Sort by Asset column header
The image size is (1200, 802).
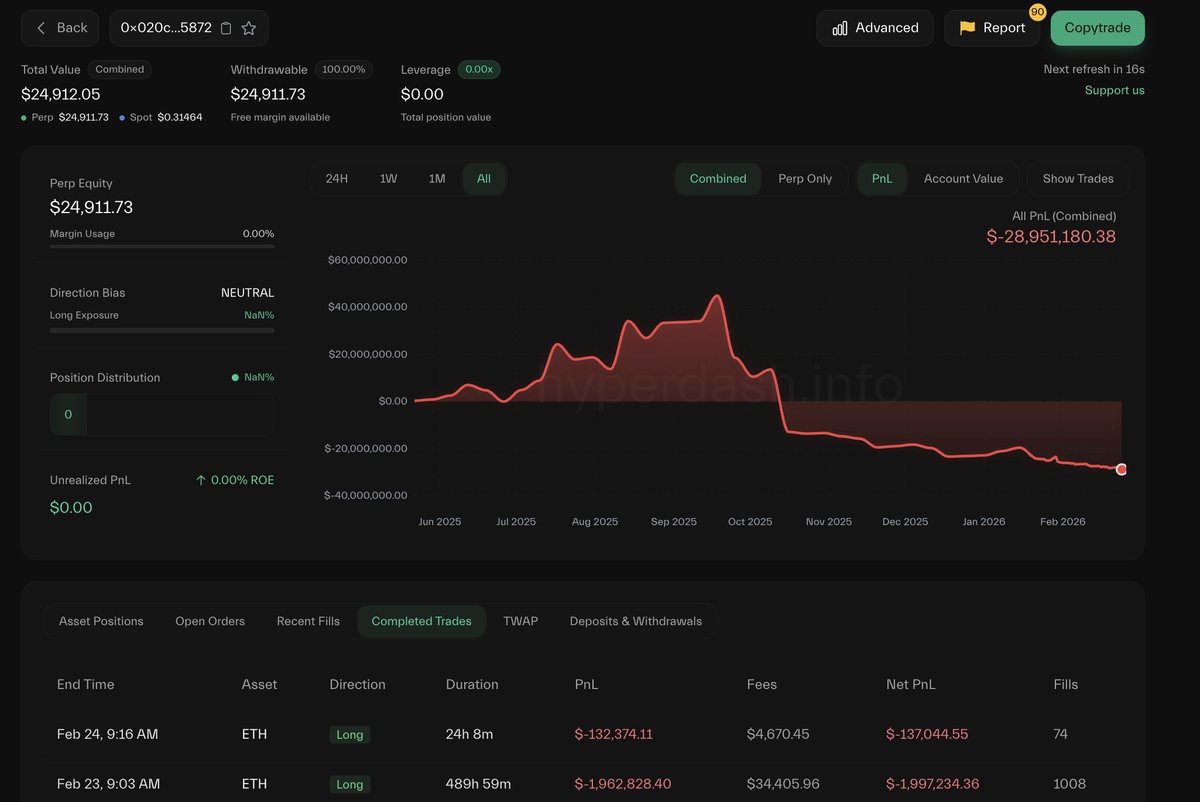point(259,685)
